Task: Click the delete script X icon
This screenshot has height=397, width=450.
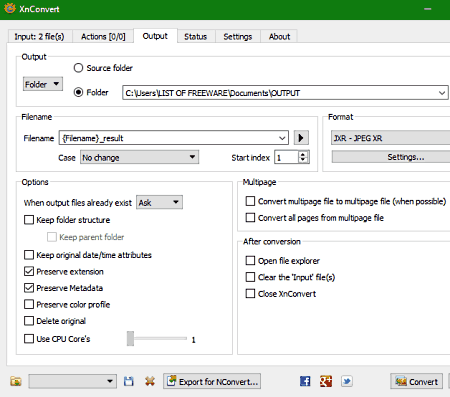Action: pyautogui.click(x=150, y=381)
